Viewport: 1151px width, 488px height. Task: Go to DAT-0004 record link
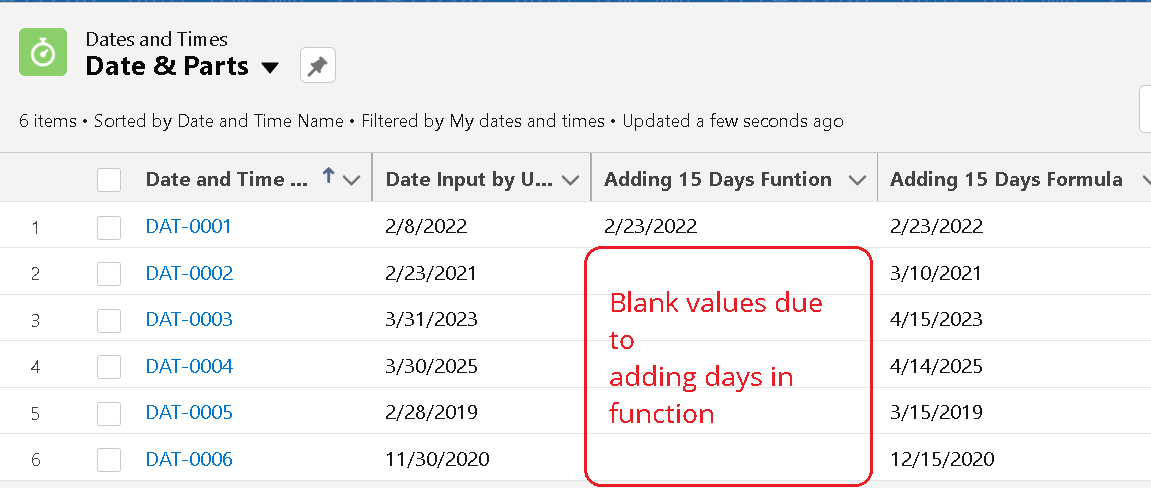click(189, 365)
